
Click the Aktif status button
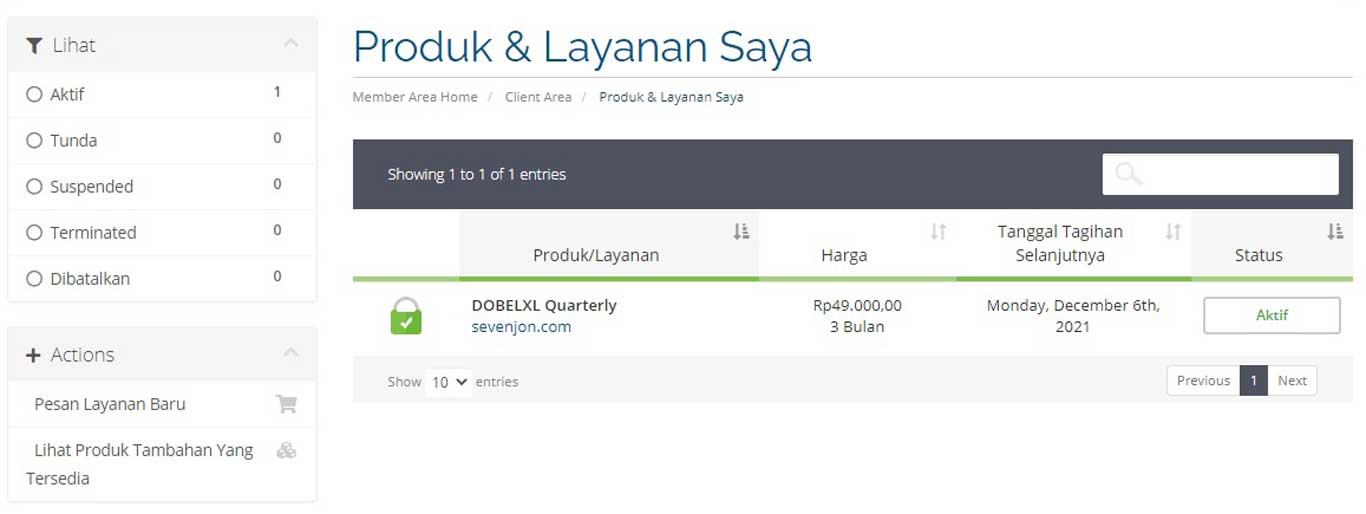coord(1271,315)
